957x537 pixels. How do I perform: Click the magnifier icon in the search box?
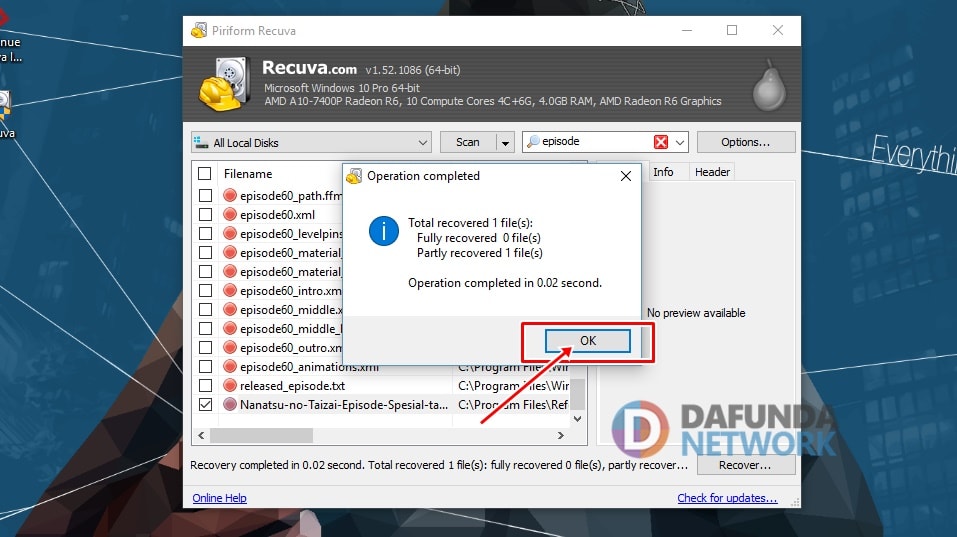(x=534, y=142)
